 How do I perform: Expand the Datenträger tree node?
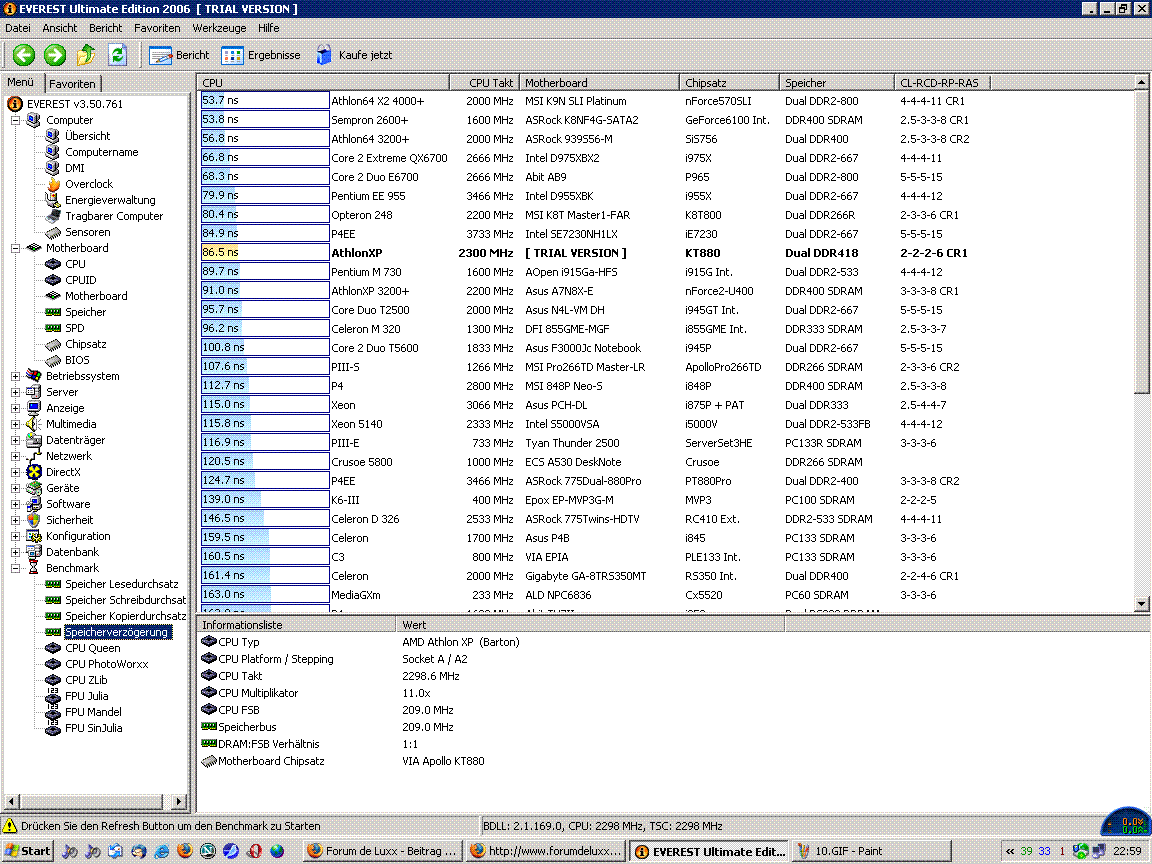[15, 440]
